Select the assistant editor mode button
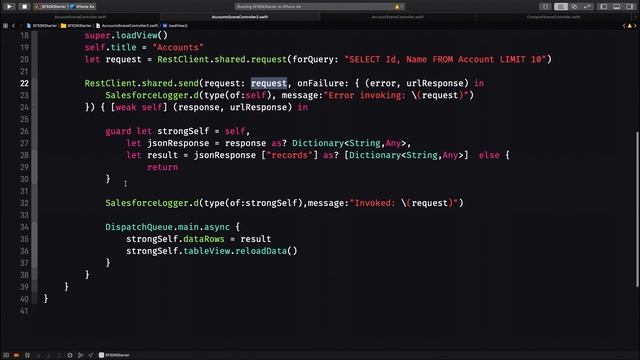The width and height of the screenshot is (640, 360). pyautogui.click(x=574, y=7)
